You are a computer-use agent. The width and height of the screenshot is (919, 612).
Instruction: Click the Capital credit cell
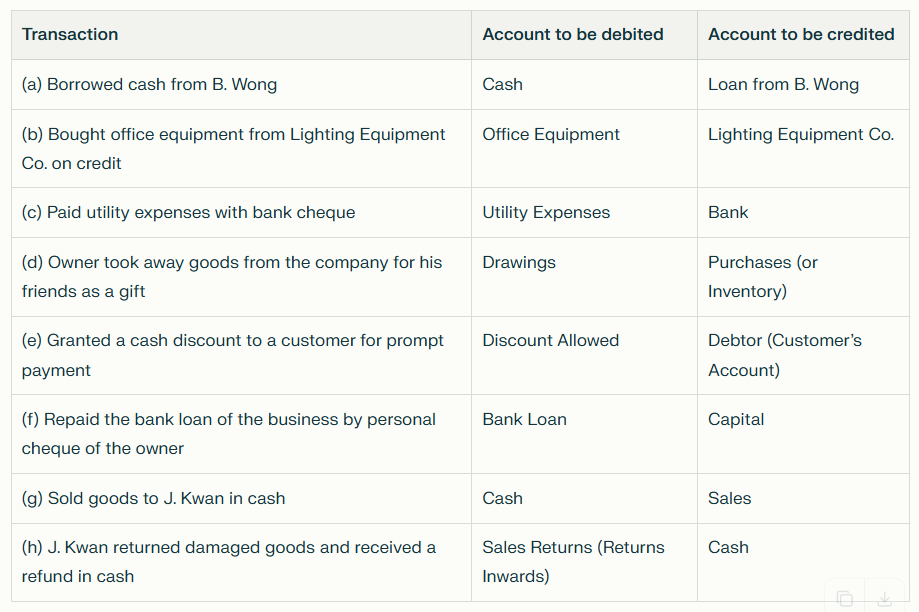click(736, 420)
